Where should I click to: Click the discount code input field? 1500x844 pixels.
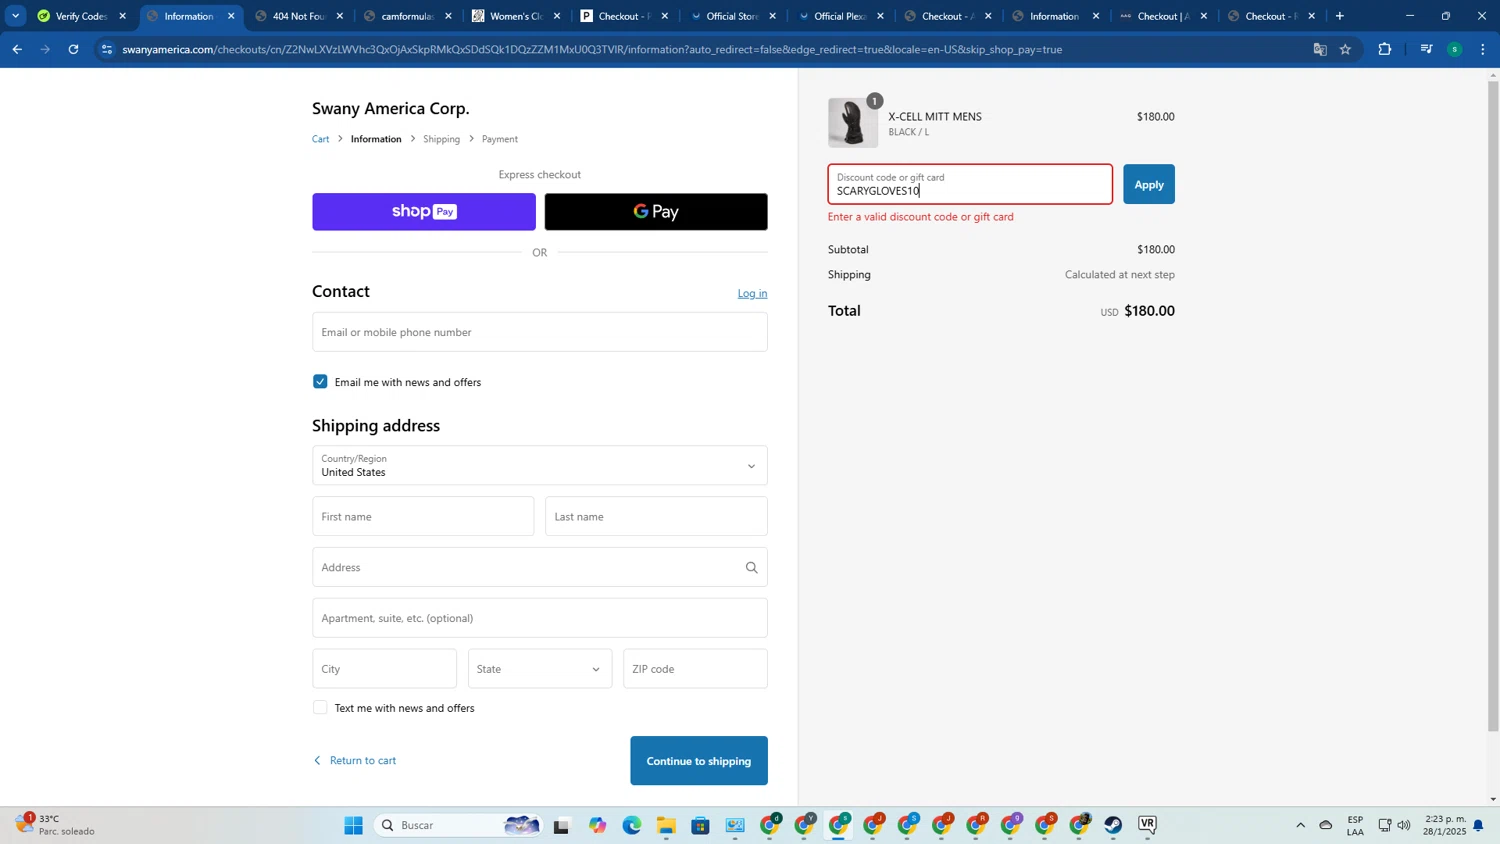click(x=970, y=184)
